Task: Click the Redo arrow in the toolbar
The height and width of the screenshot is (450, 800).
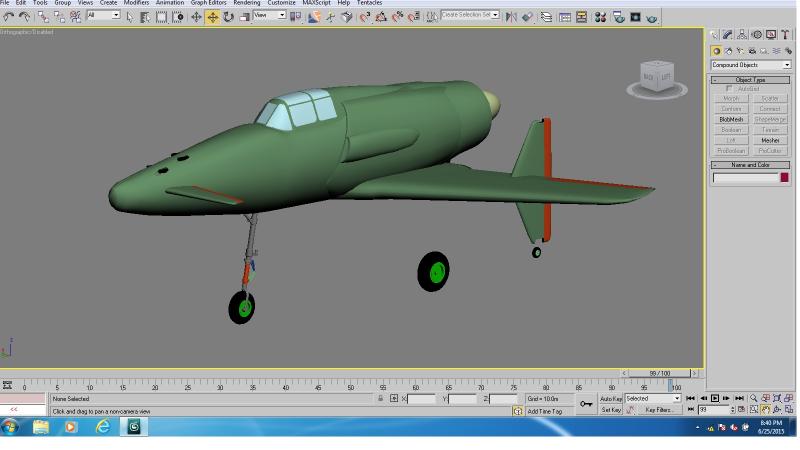Action: (x=24, y=17)
